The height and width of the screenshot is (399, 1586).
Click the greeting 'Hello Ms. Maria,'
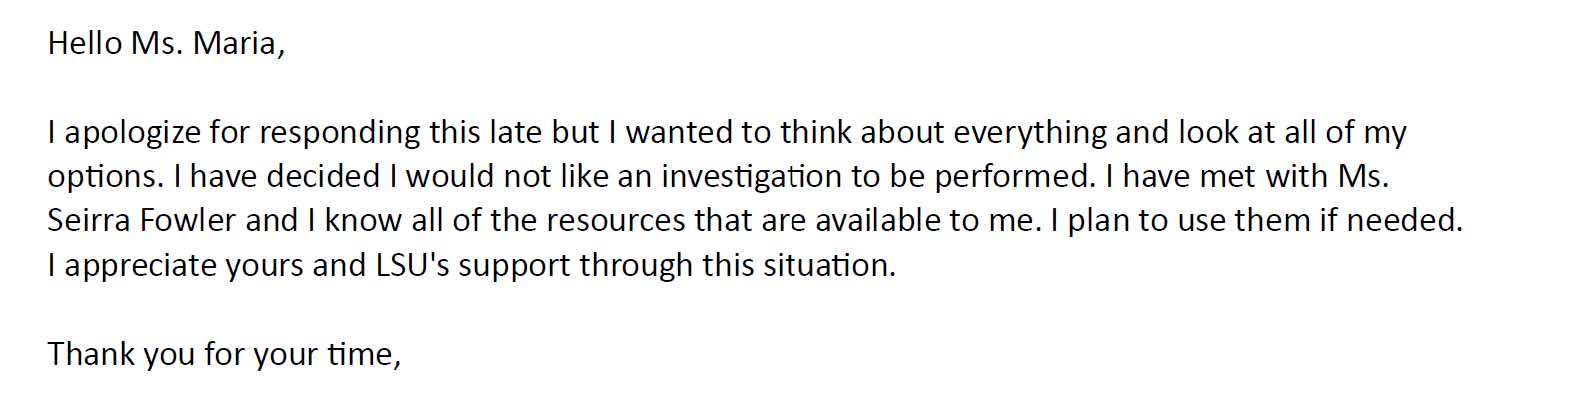coord(166,44)
